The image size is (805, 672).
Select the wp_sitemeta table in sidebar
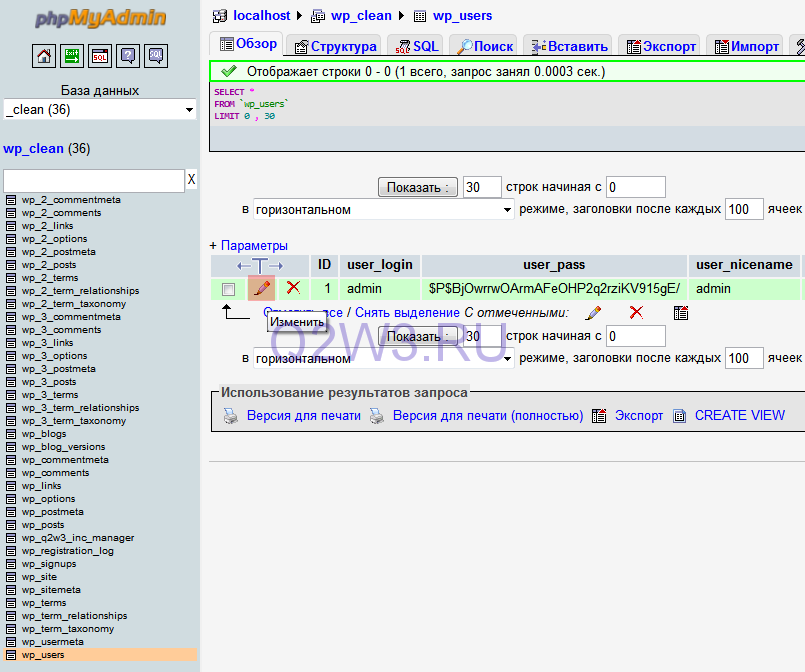[x=51, y=590]
